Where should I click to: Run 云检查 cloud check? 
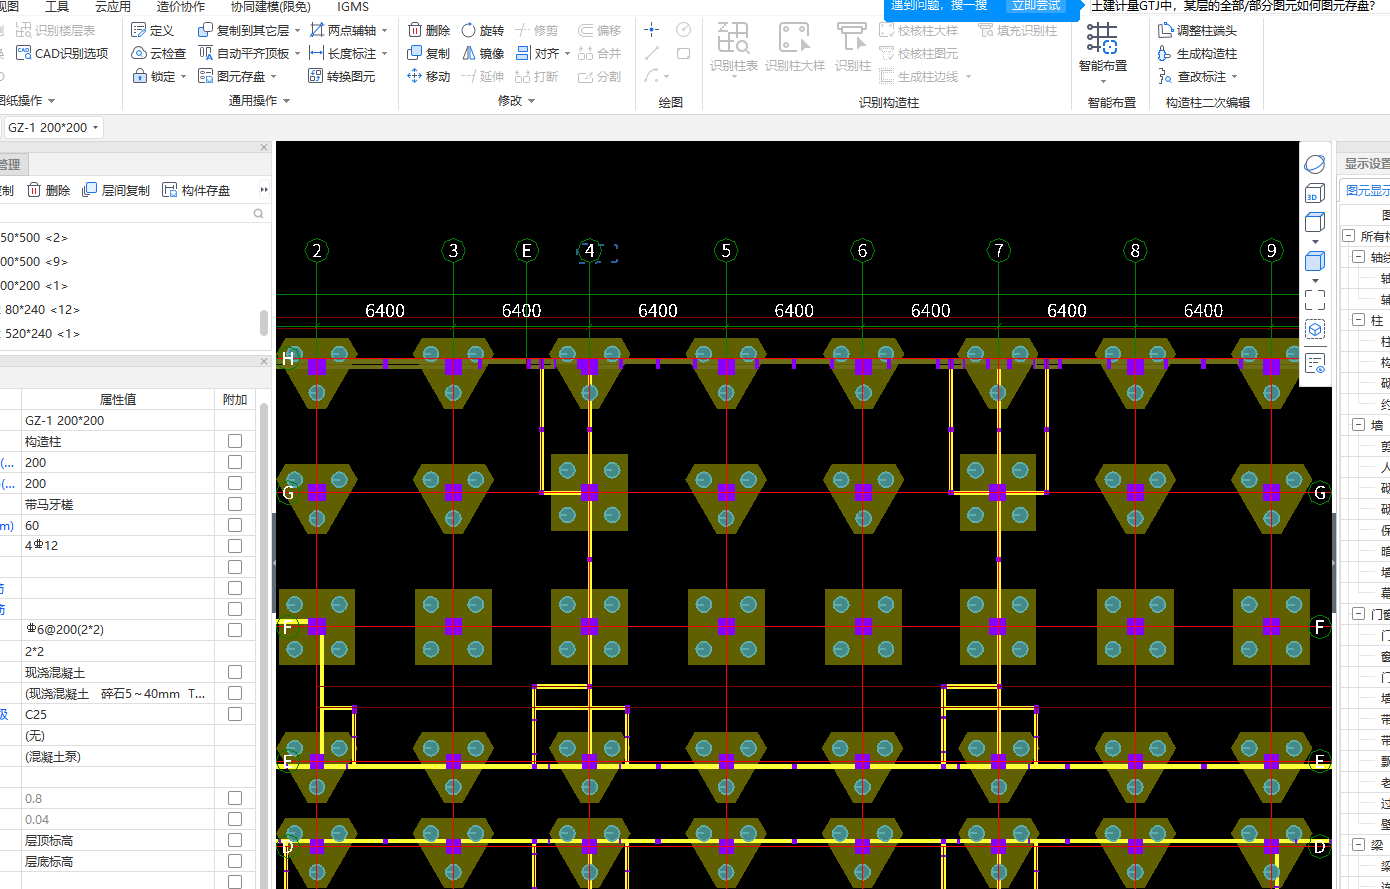click(x=159, y=54)
